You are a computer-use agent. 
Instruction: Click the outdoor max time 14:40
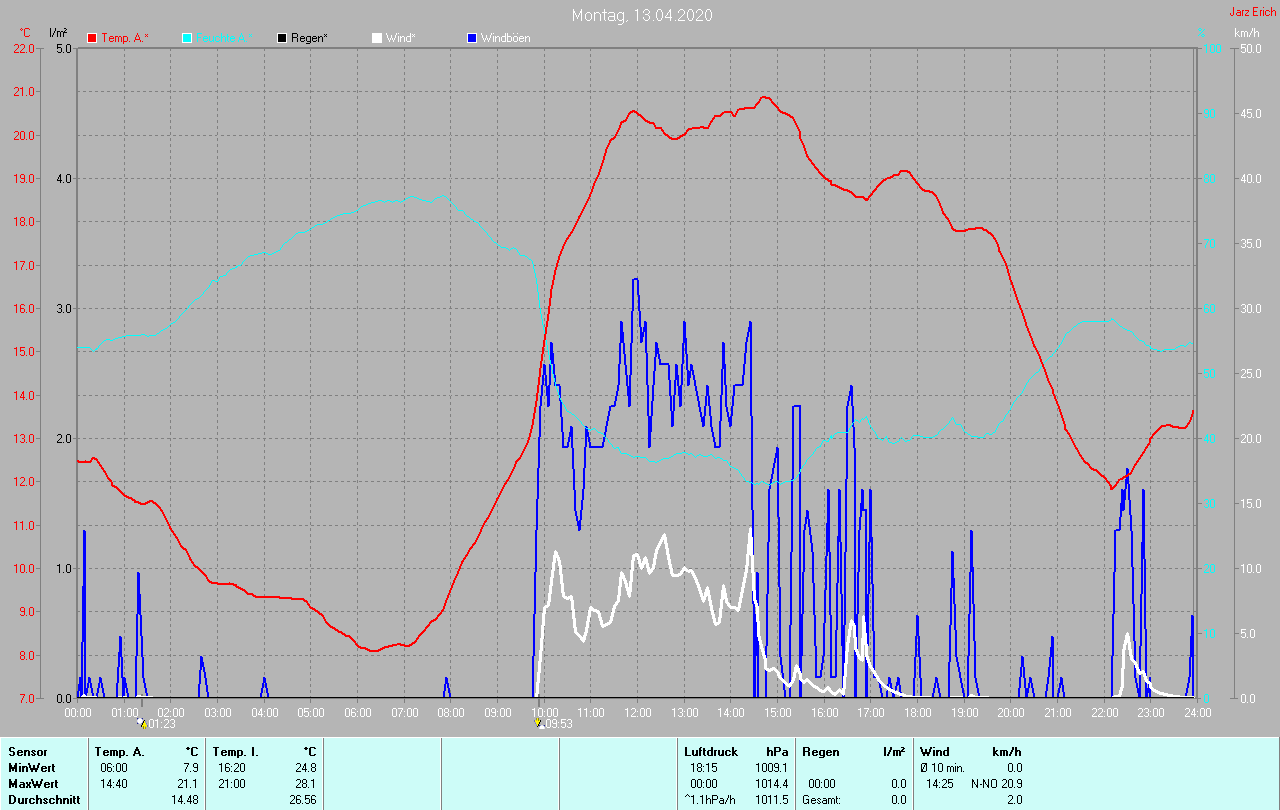click(114, 783)
